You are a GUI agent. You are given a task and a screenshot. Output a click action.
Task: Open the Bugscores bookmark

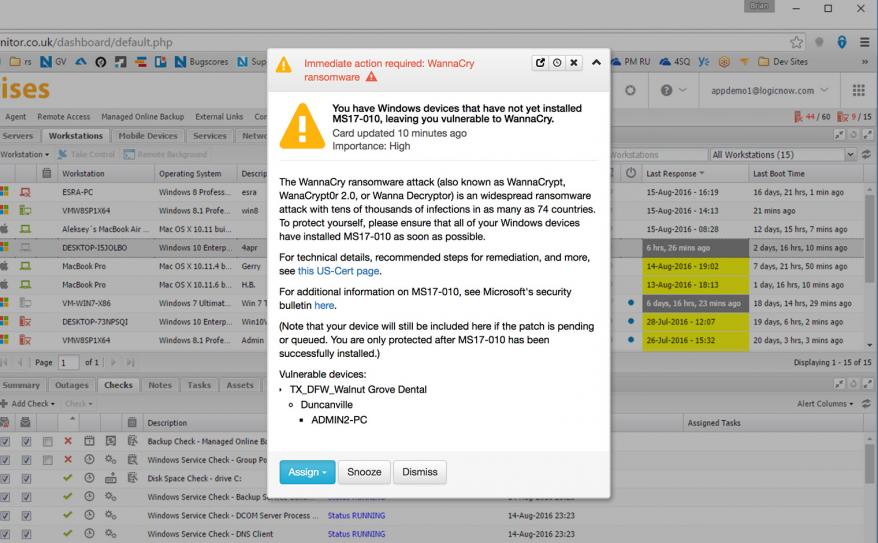(201, 62)
